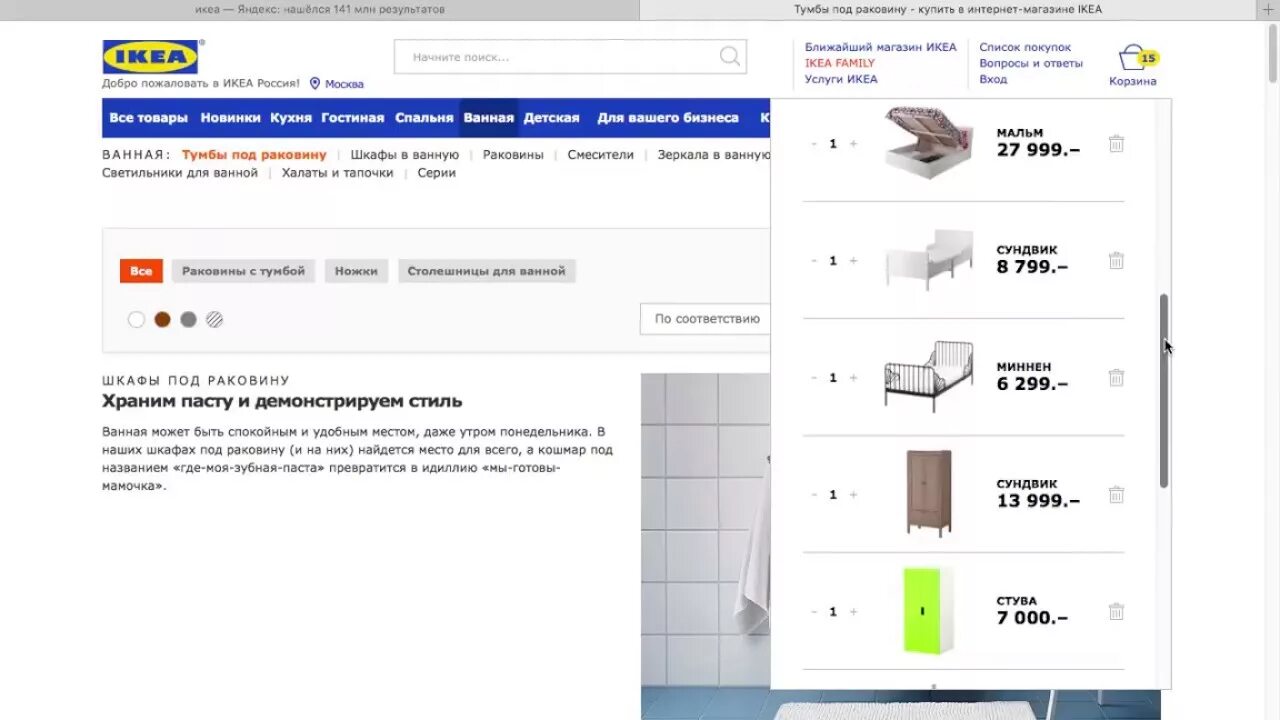This screenshot has height=720, width=1280.
Task: Open Зеркала в ванную subcategory
Action: 714,155
